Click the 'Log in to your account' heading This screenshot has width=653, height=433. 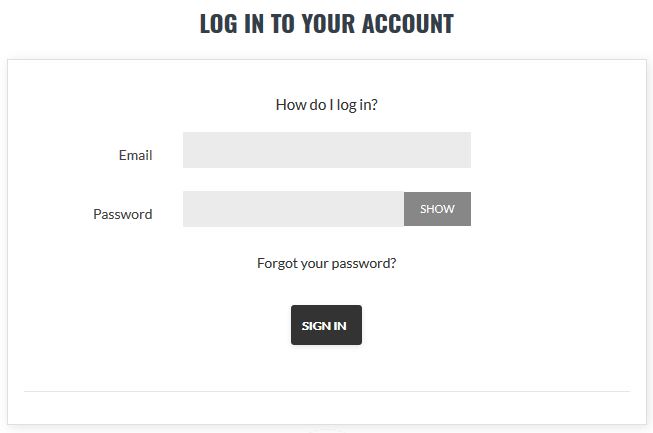coord(326,24)
